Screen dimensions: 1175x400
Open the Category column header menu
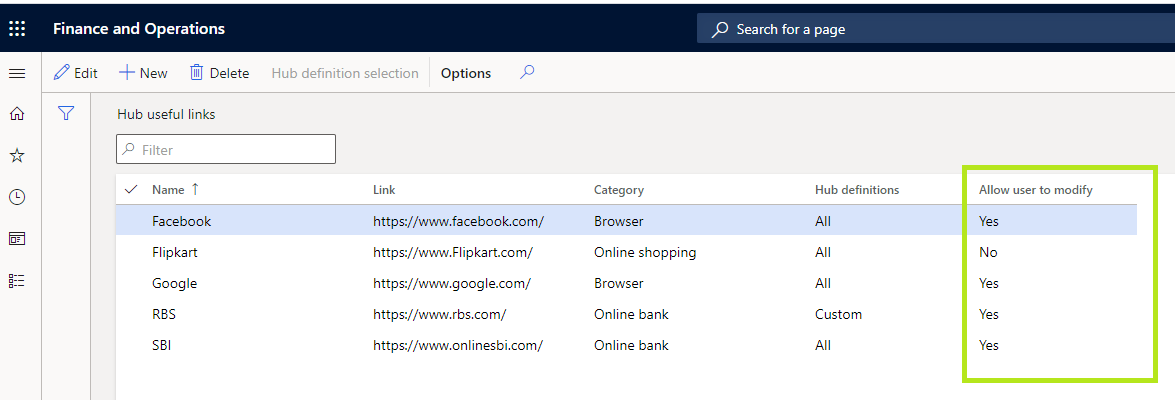[x=619, y=190]
